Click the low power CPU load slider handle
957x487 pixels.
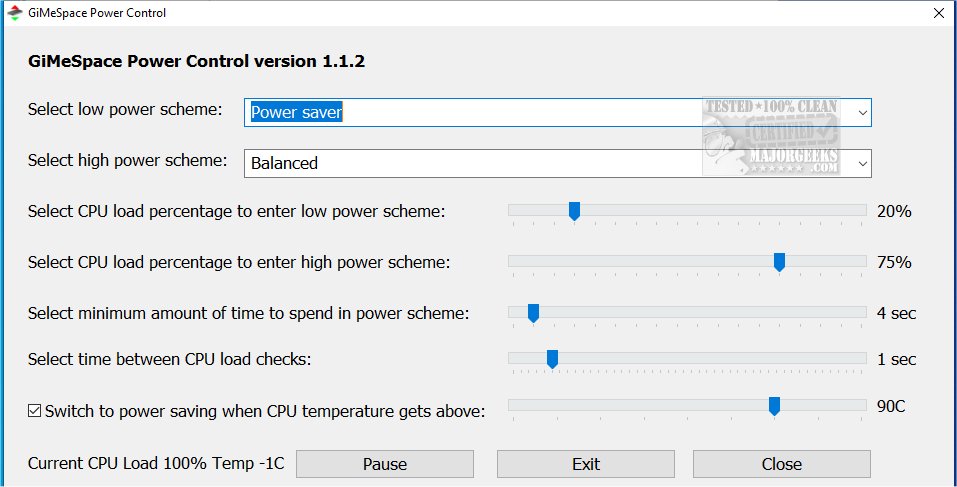point(574,211)
